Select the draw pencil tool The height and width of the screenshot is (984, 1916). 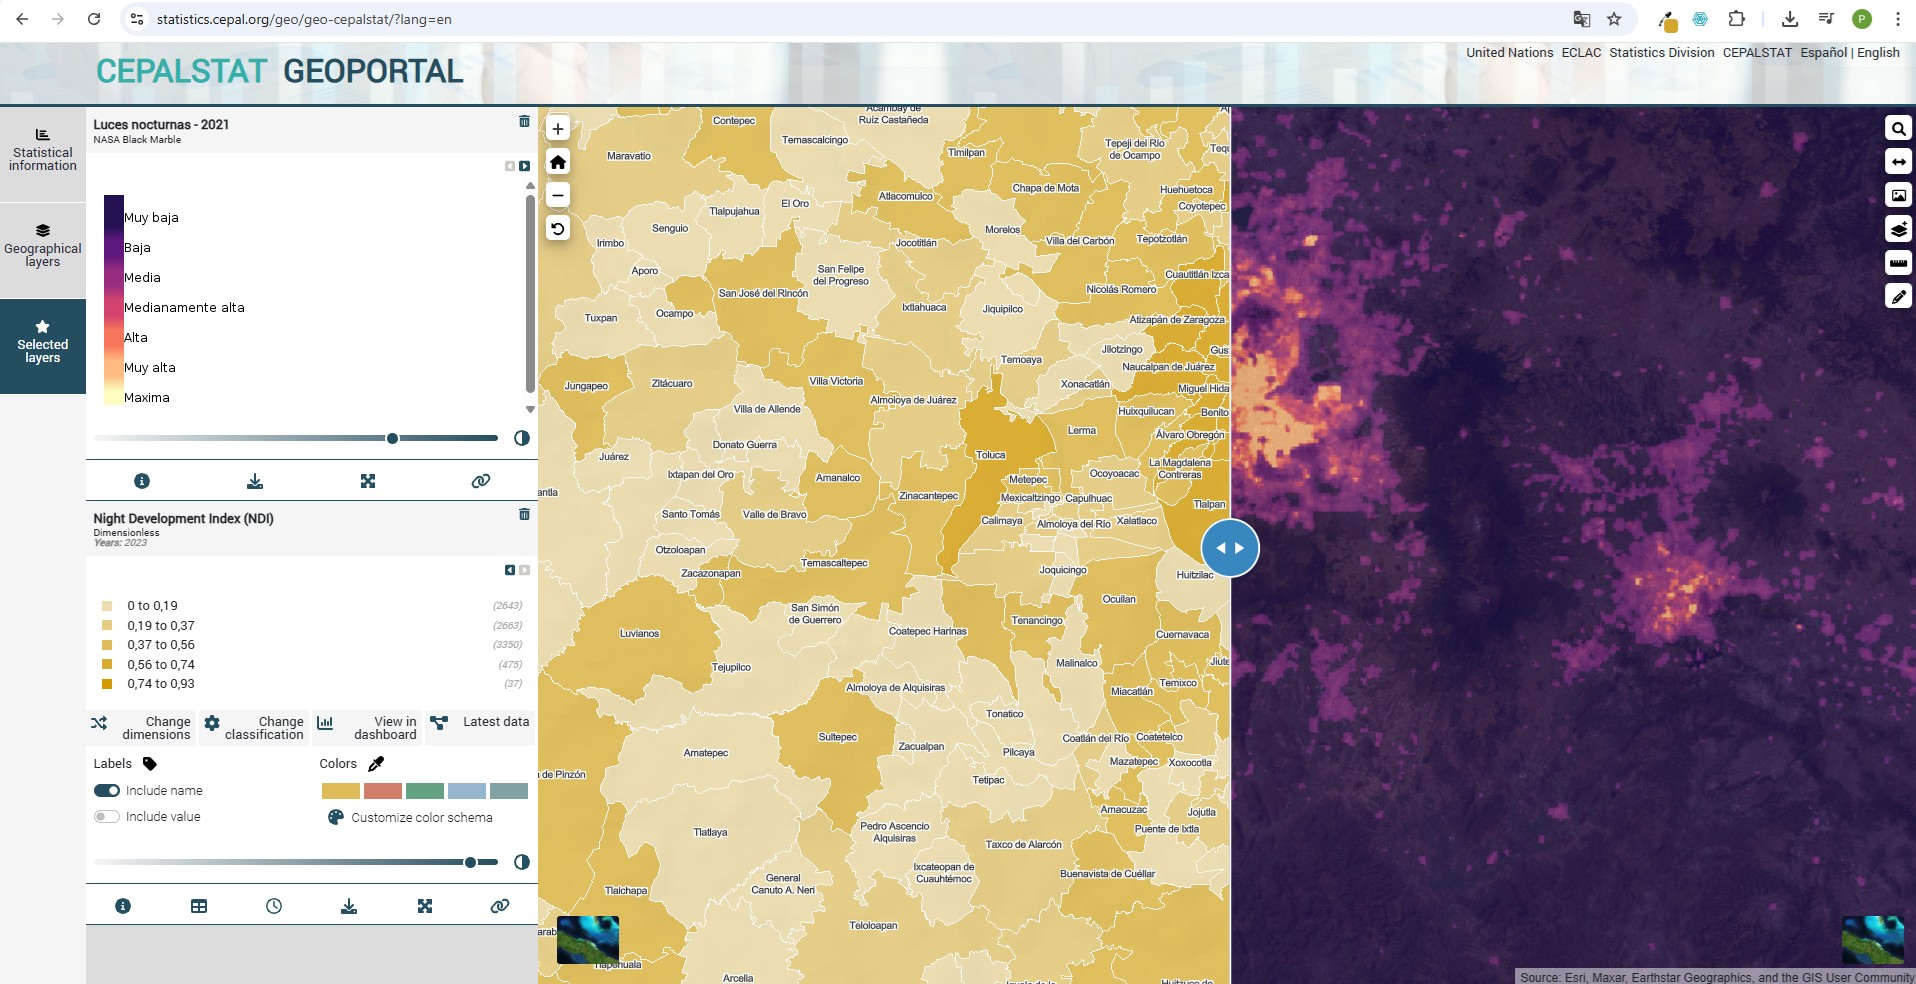(x=1898, y=296)
